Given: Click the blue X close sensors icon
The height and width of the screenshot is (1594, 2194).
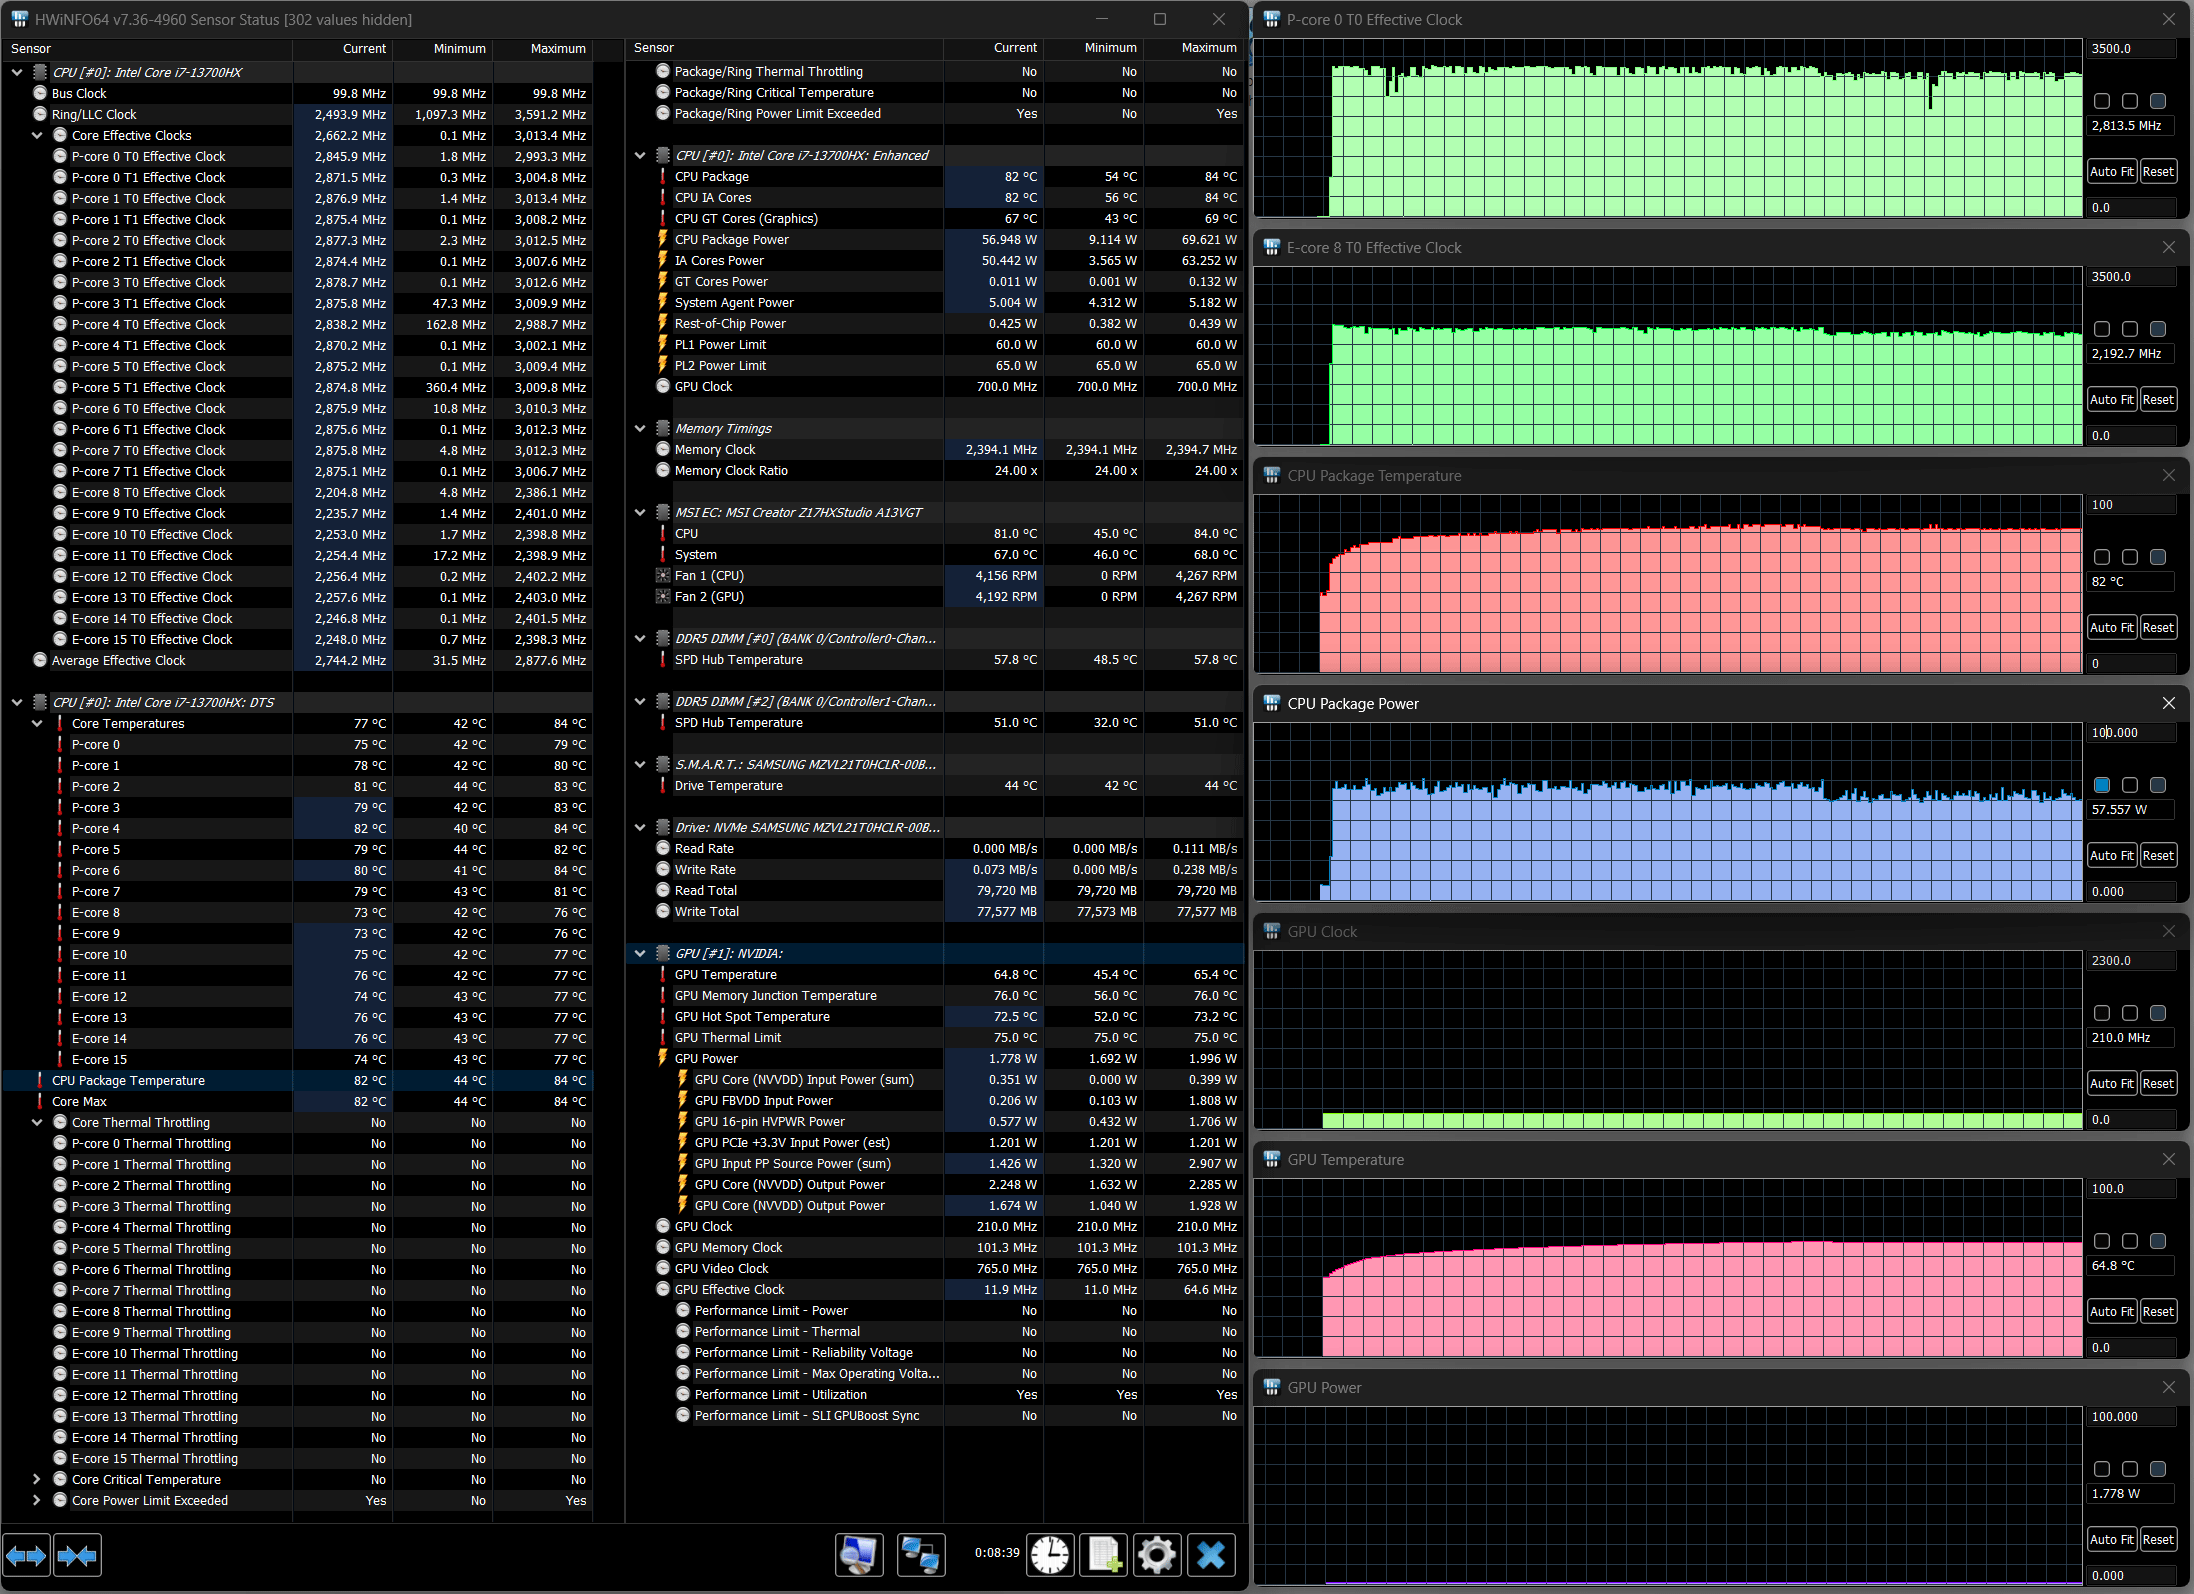Looking at the screenshot, I should [1211, 1555].
